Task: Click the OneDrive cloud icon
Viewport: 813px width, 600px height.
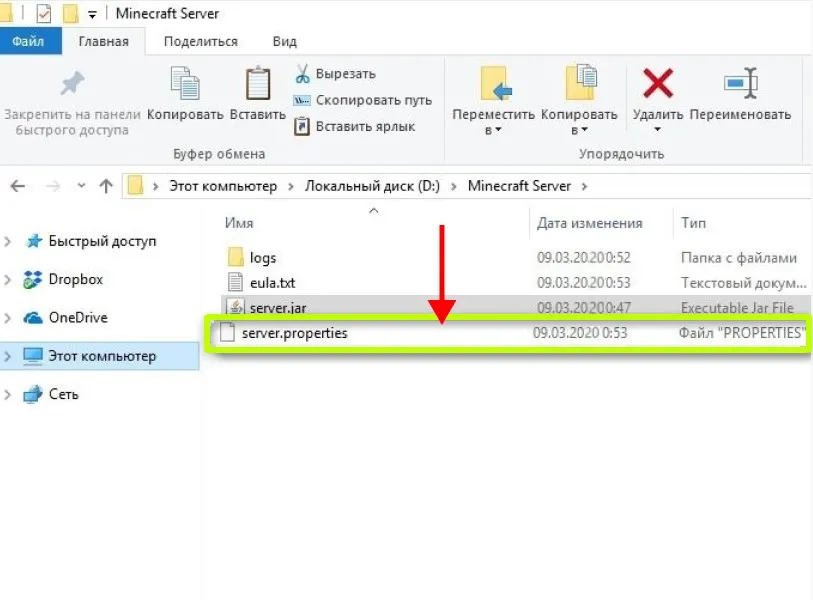Action: coord(33,317)
